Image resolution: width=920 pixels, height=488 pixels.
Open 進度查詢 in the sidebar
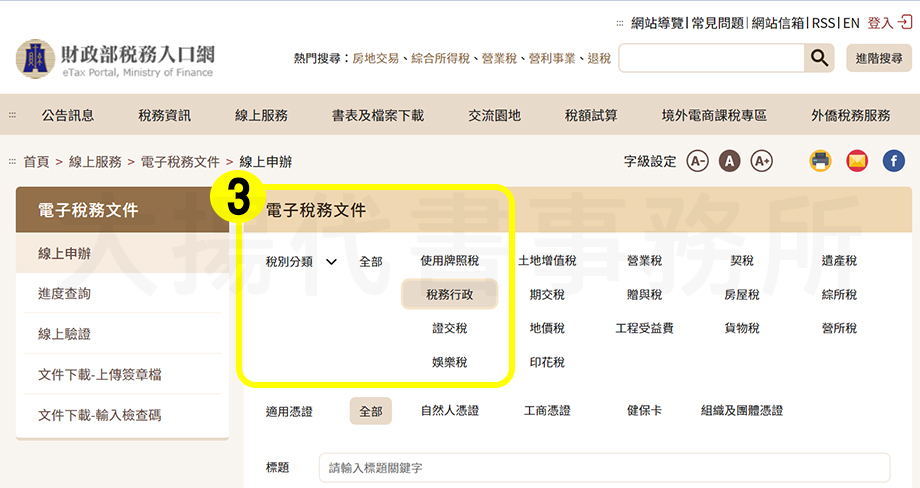click(x=64, y=294)
